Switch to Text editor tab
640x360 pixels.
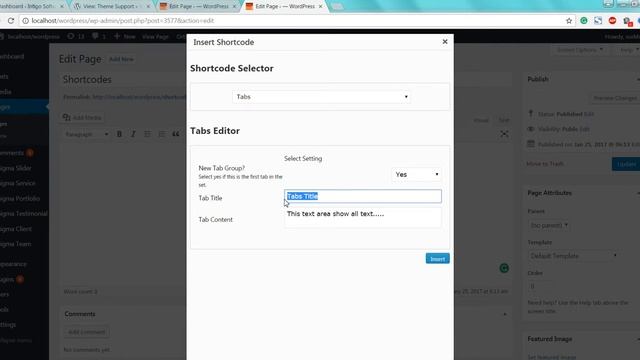click(504, 120)
